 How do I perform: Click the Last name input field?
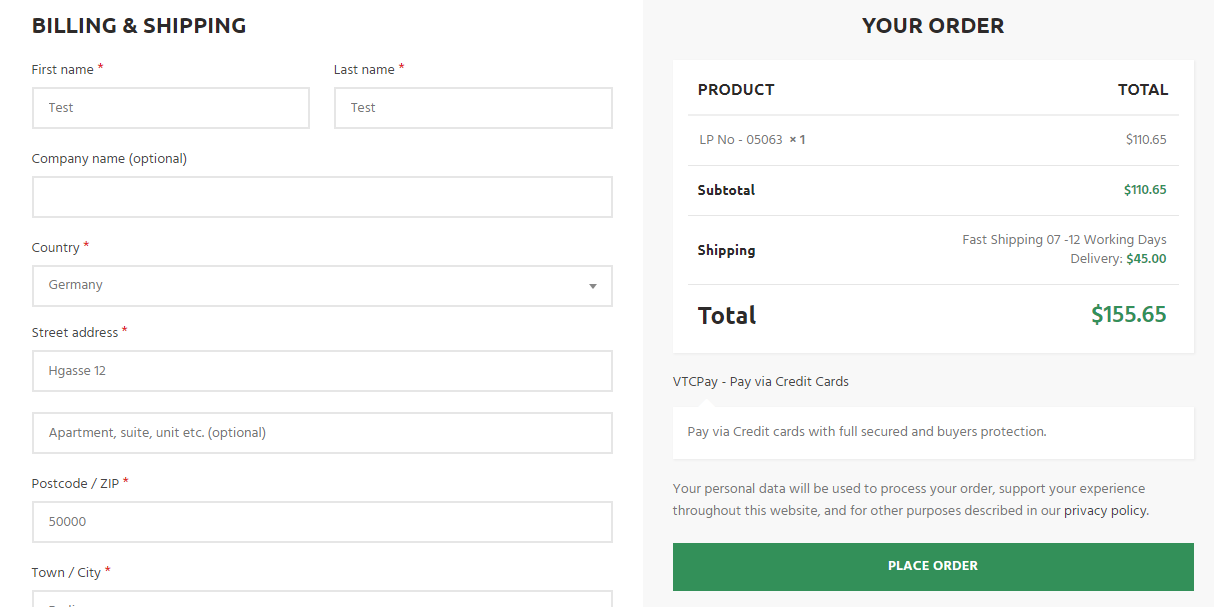pyautogui.click(x=472, y=108)
